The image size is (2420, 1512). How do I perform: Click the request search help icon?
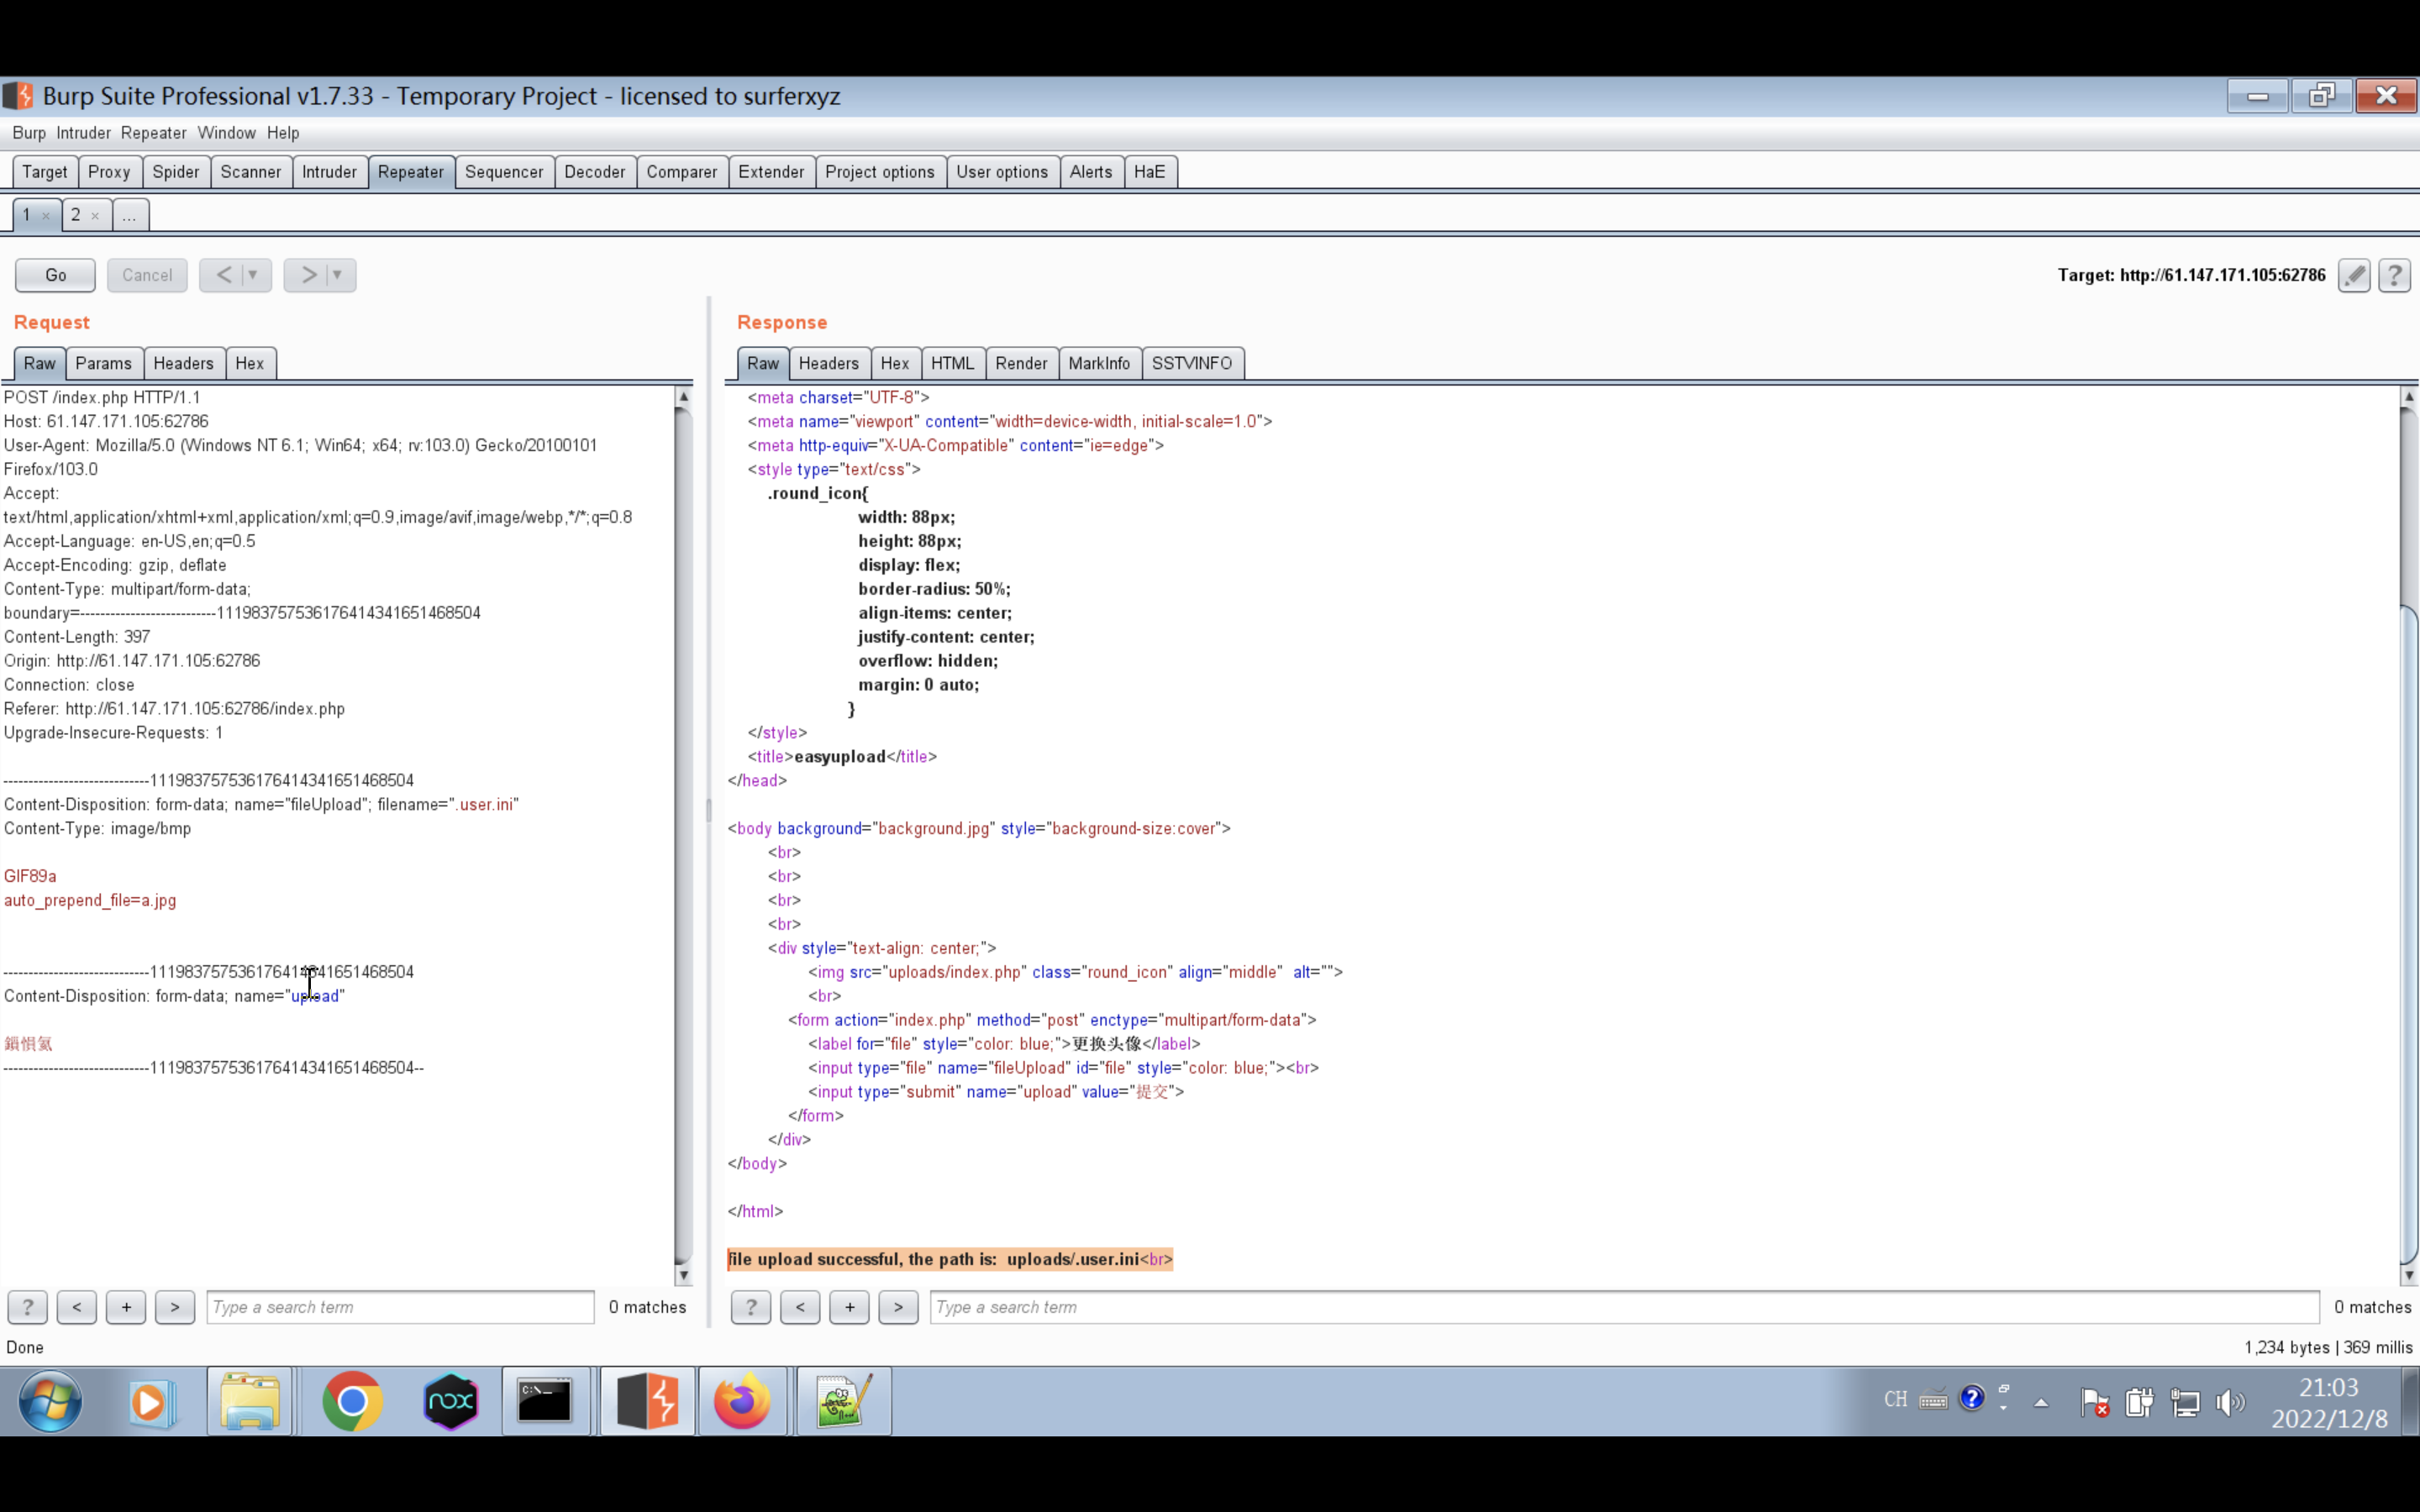point(28,1307)
